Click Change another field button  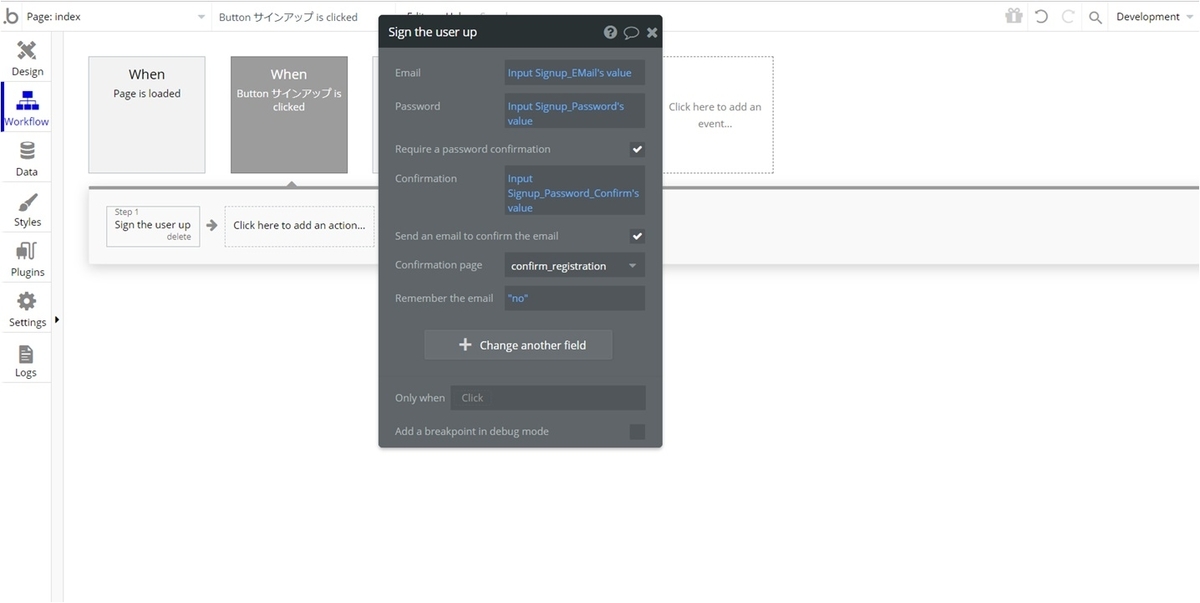[519, 345]
